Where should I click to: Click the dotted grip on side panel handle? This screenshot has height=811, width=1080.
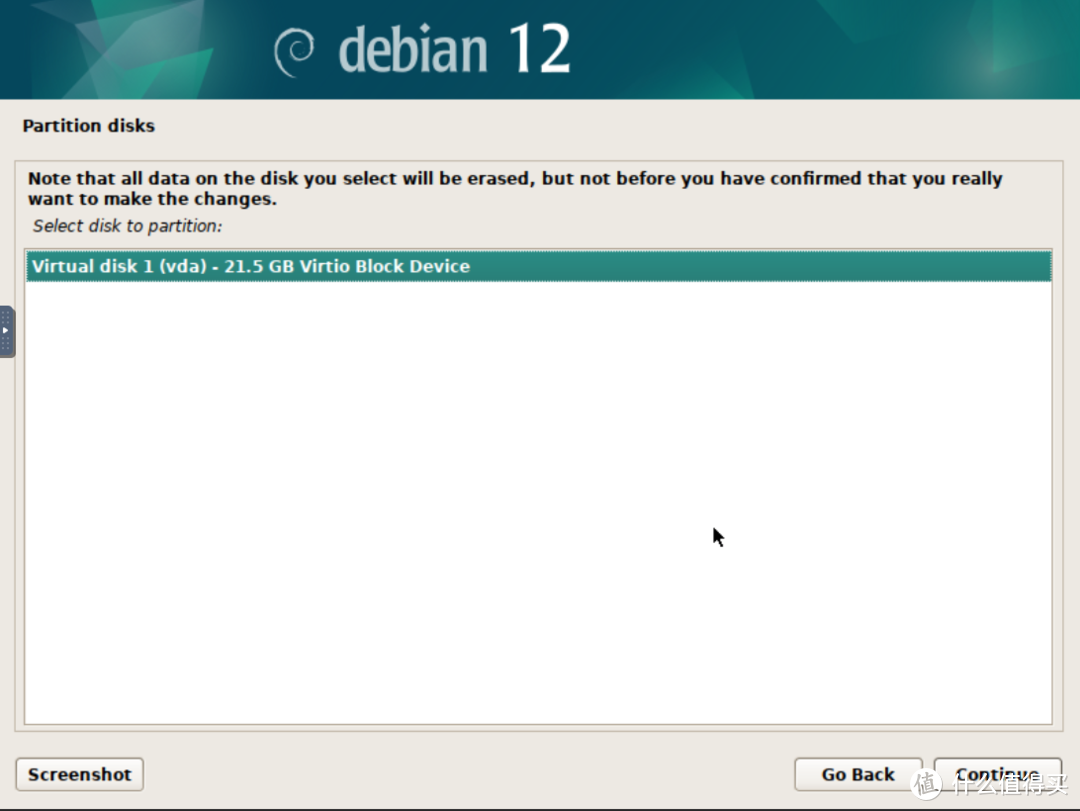point(6,317)
